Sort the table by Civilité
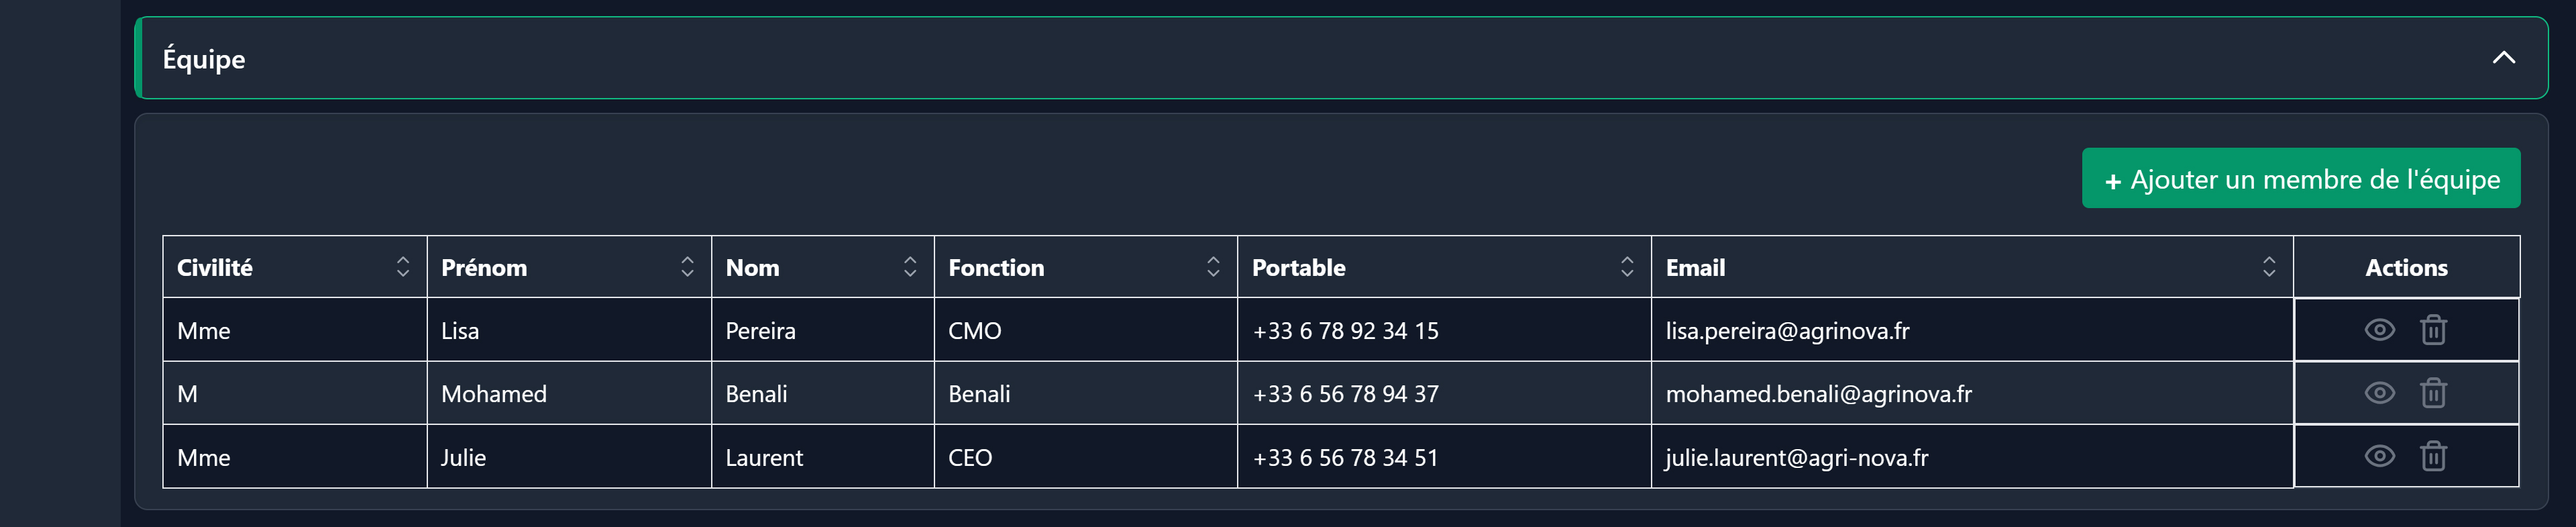 tap(403, 267)
